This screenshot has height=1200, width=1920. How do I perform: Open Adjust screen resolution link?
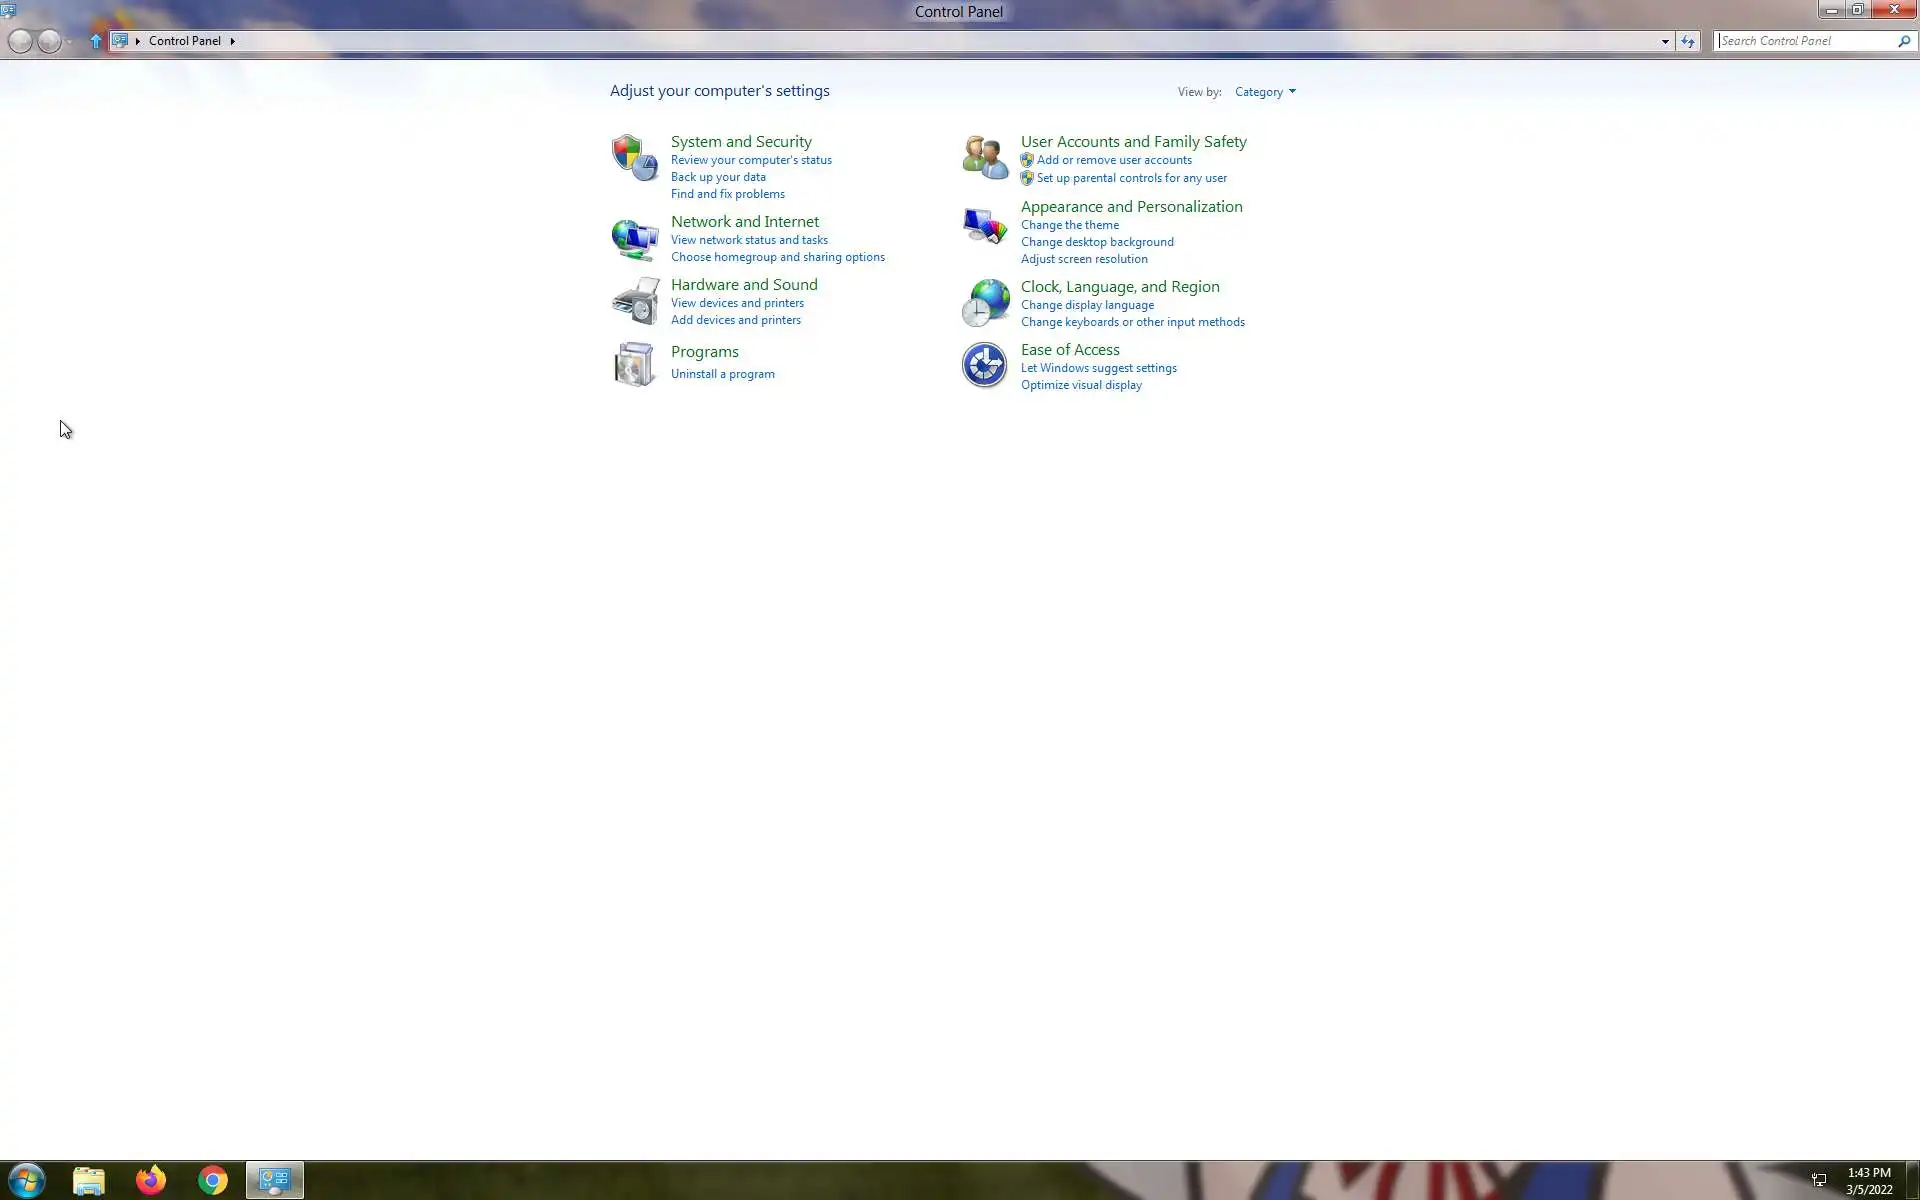pos(1084,259)
